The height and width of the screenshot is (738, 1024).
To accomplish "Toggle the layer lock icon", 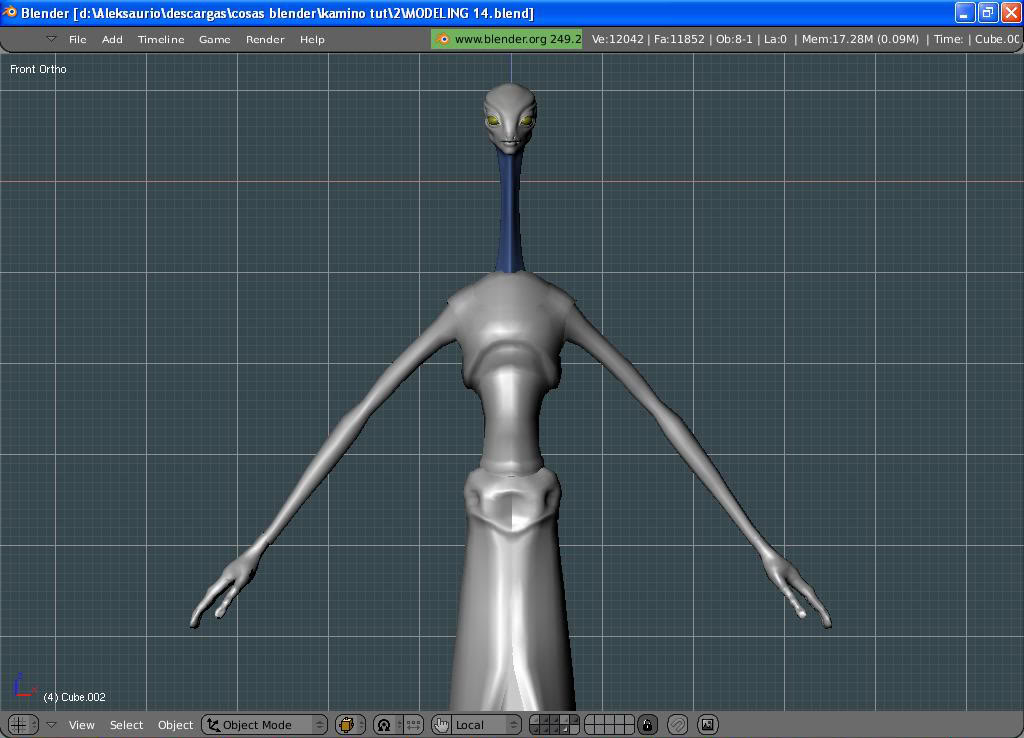I will click(x=647, y=725).
